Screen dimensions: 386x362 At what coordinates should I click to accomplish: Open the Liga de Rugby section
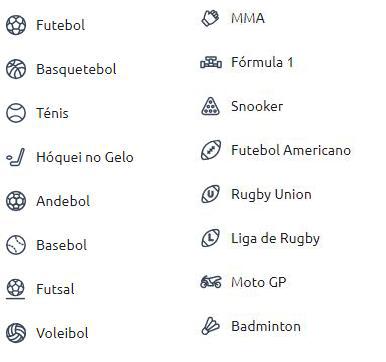[x=275, y=238]
